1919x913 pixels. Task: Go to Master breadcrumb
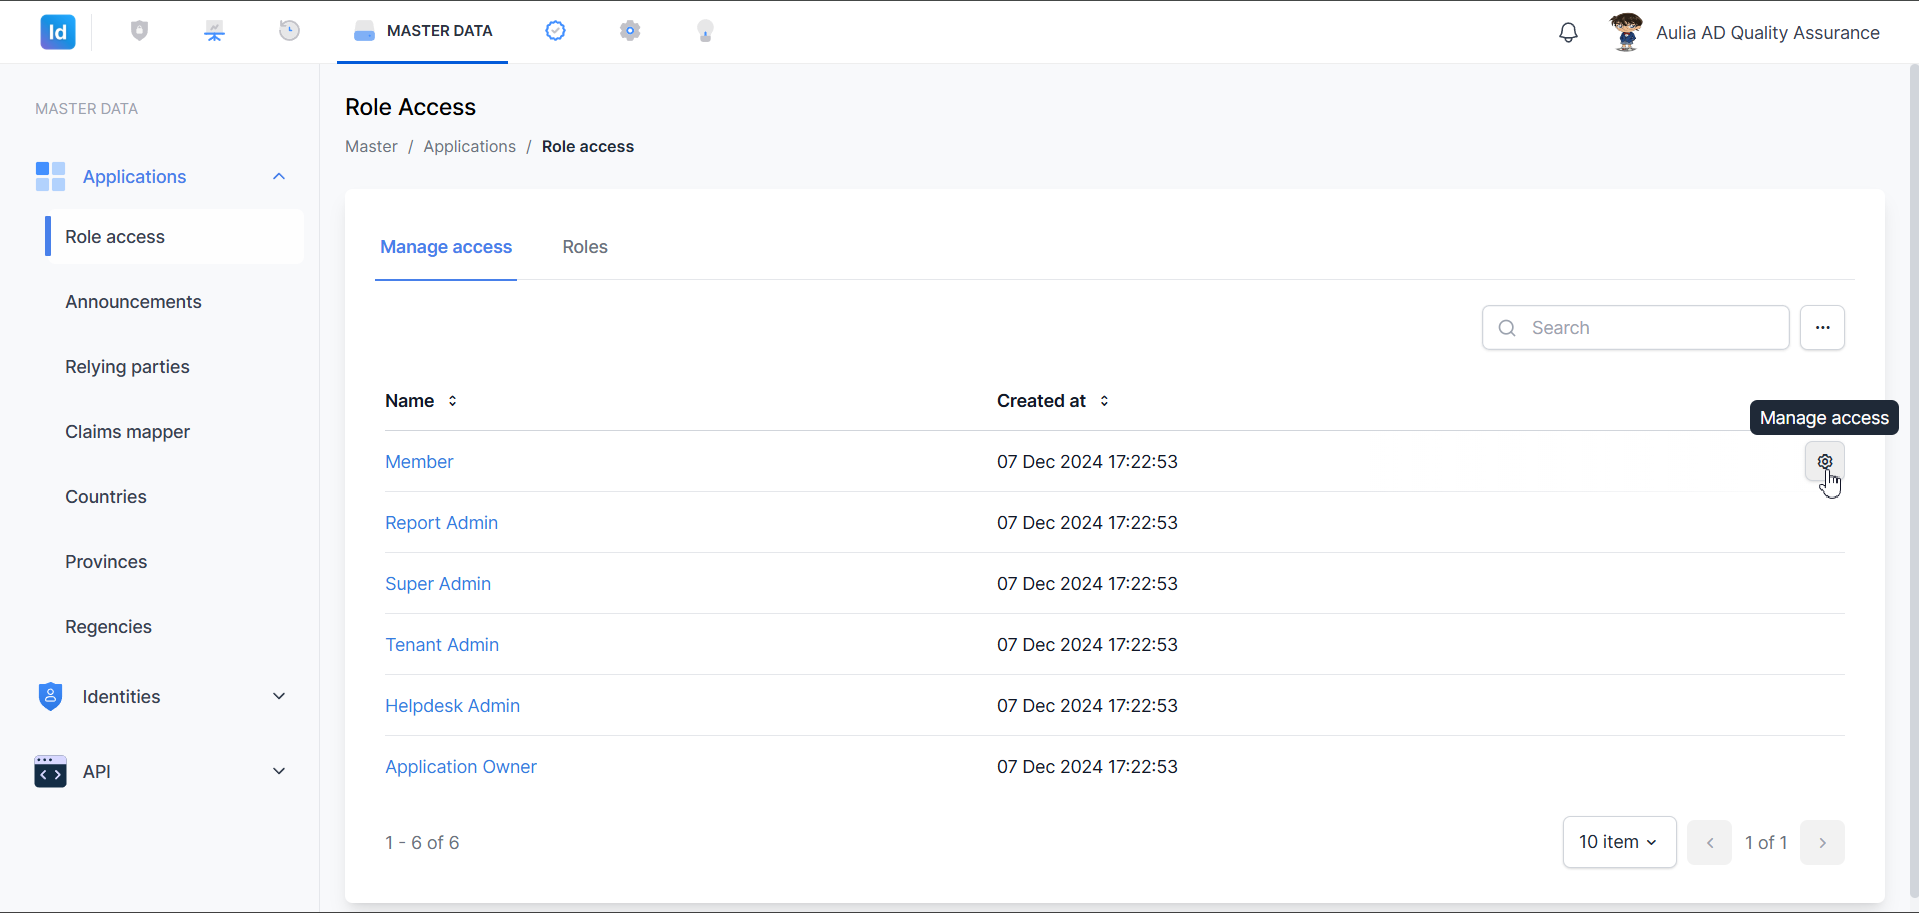tap(371, 146)
